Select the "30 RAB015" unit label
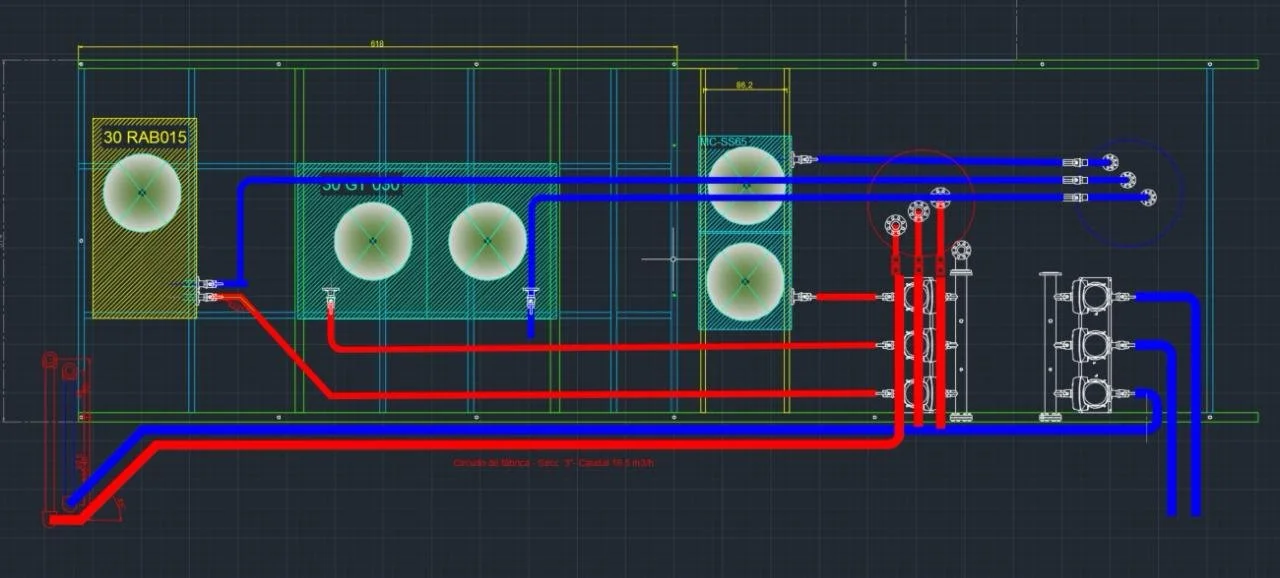This screenshot has height=578, width=1280. coord(145,136)
